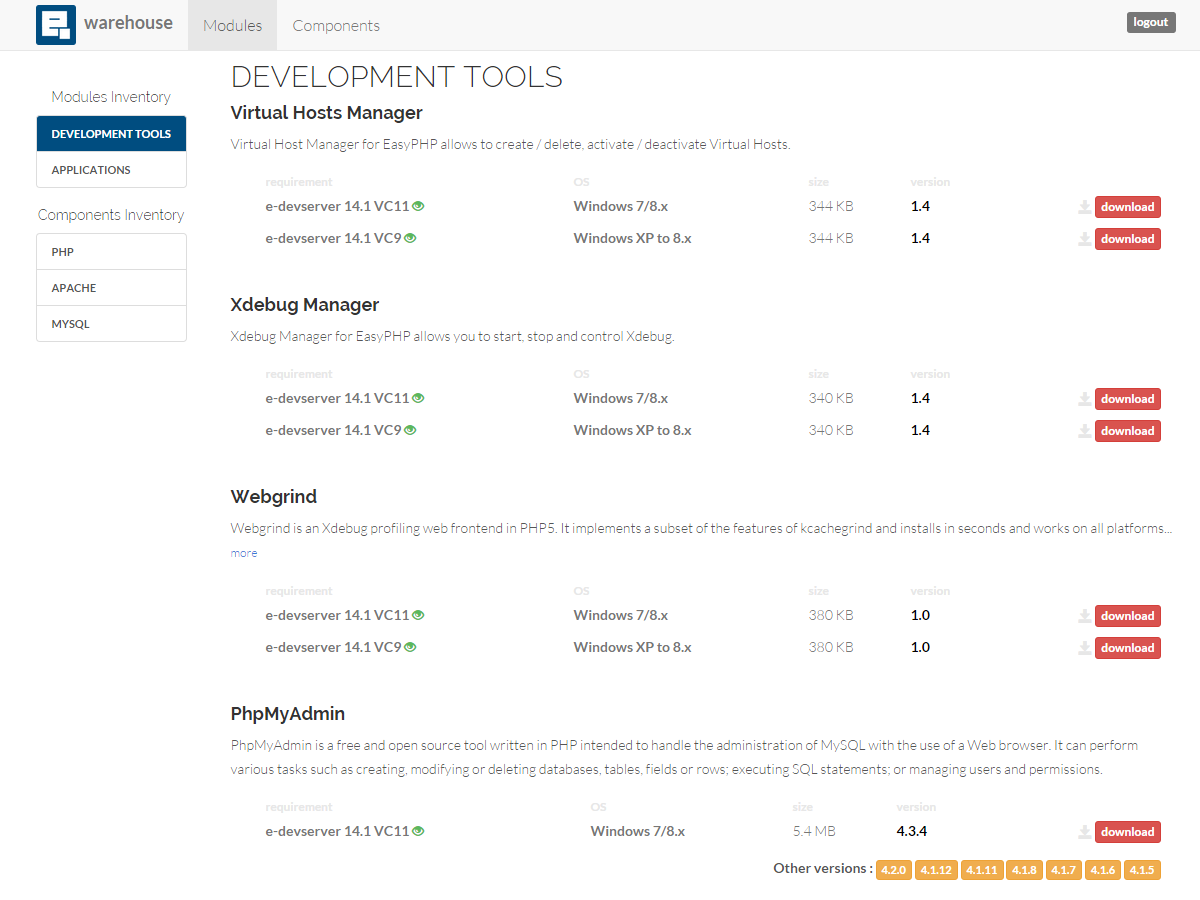Switch to the Modules tab
Viewport: 1200px width, 900px height.
[232, 25]
